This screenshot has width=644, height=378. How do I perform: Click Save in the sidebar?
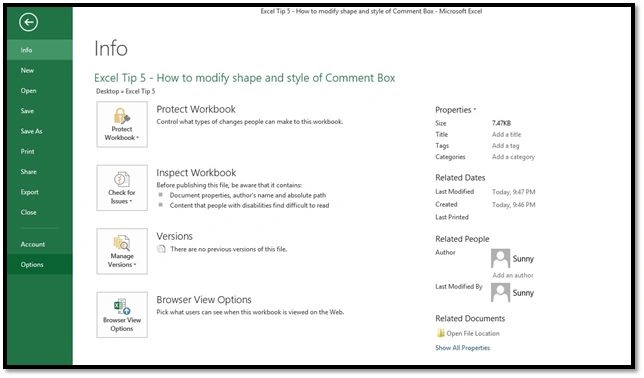(x=40, y=111)
